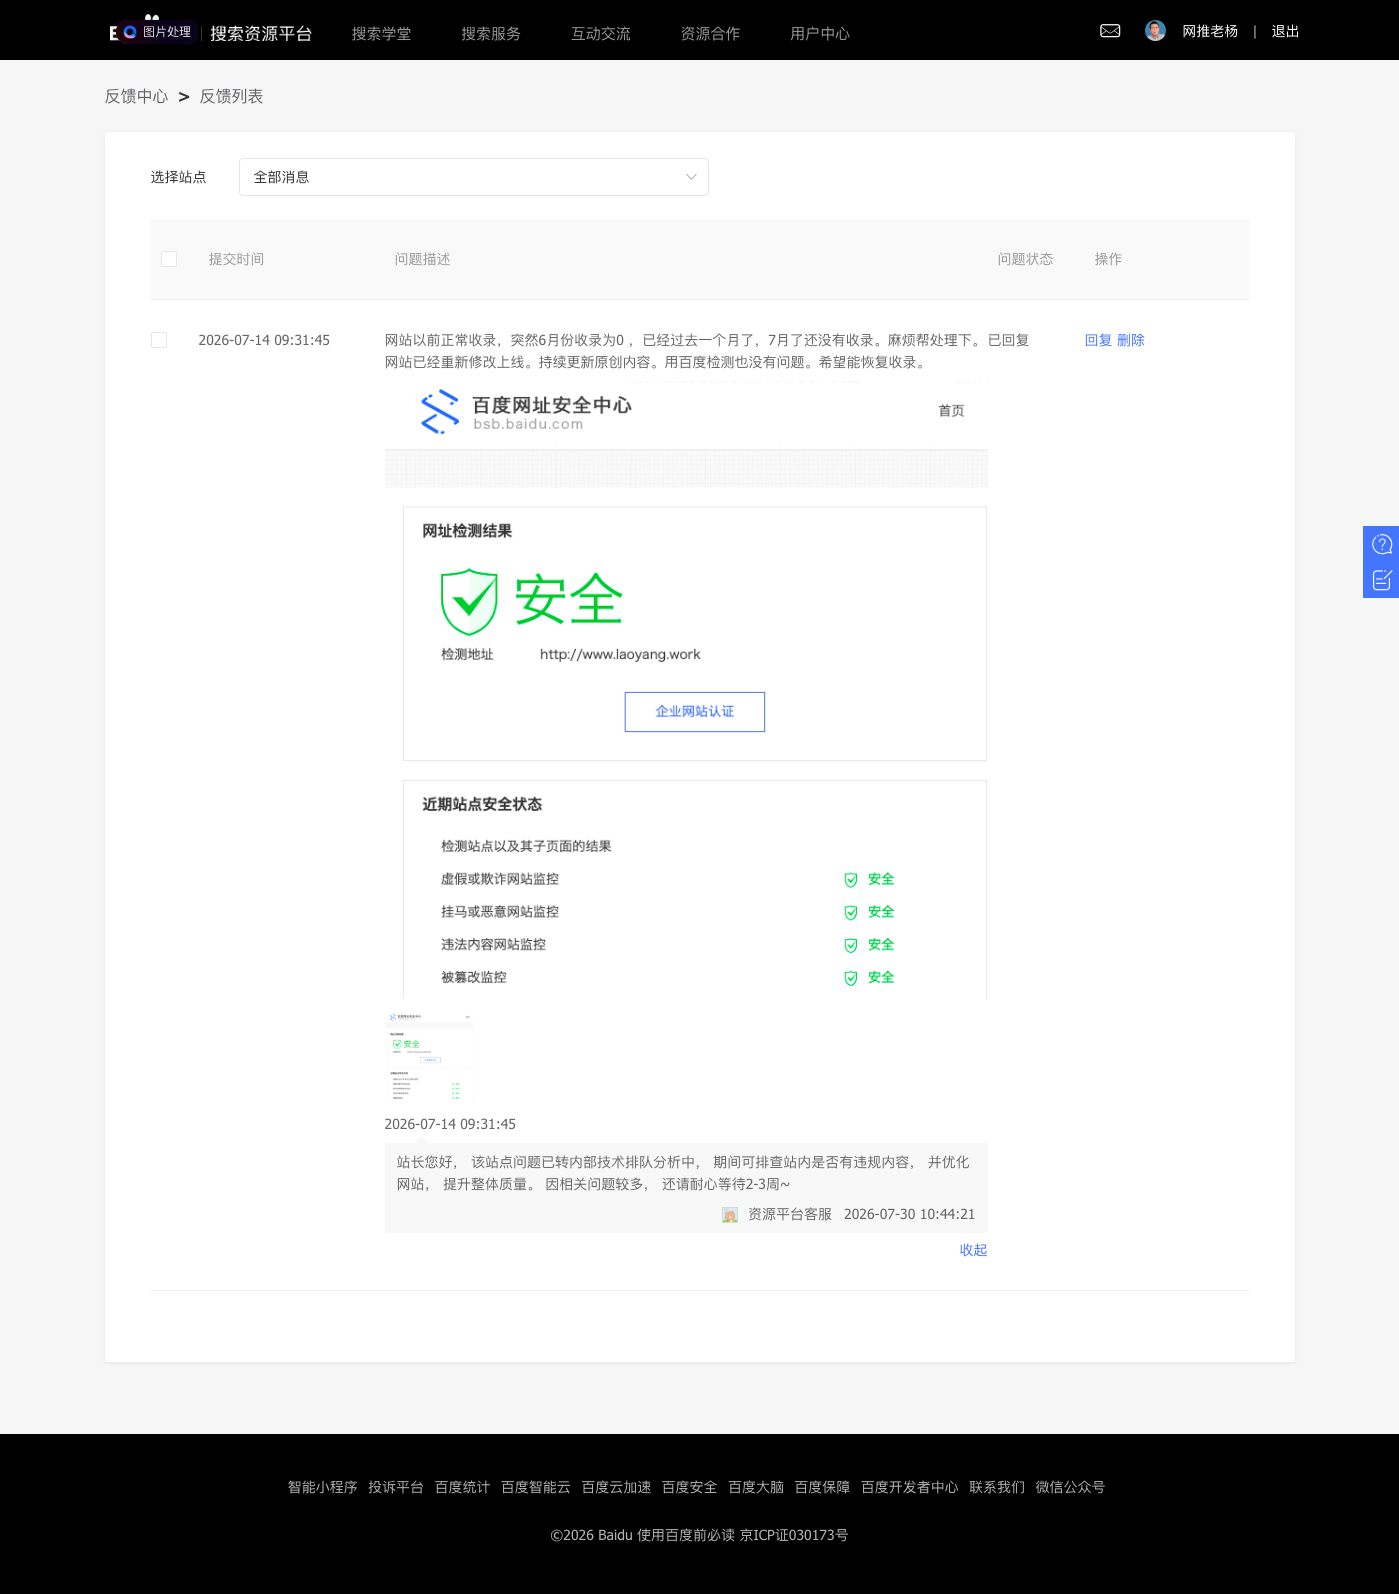
Task: Open the 百度统计 footer link
Action: pos(462,1487)
